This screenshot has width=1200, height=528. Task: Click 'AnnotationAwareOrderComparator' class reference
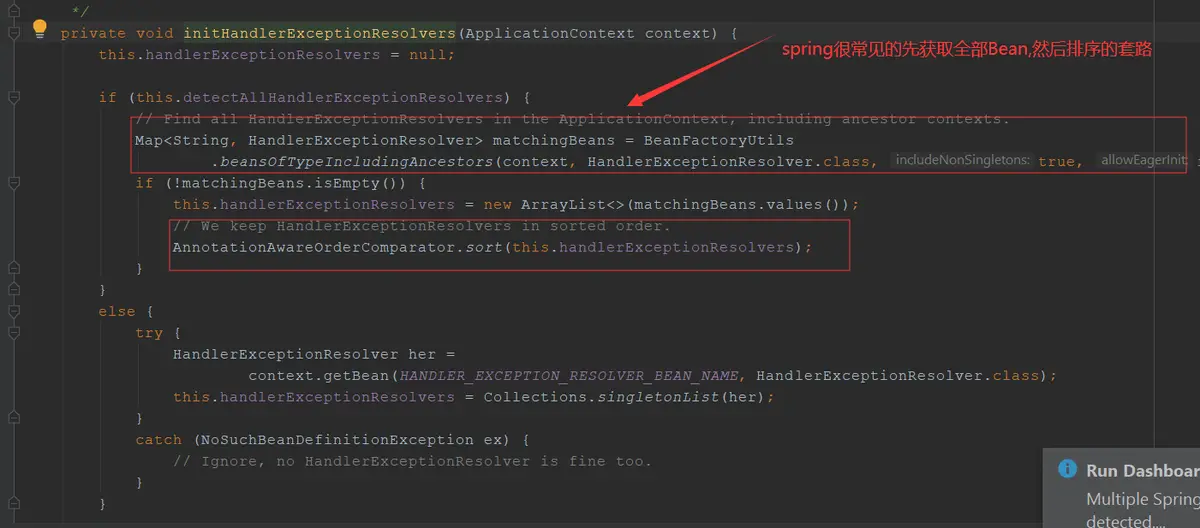click(314, 247)
